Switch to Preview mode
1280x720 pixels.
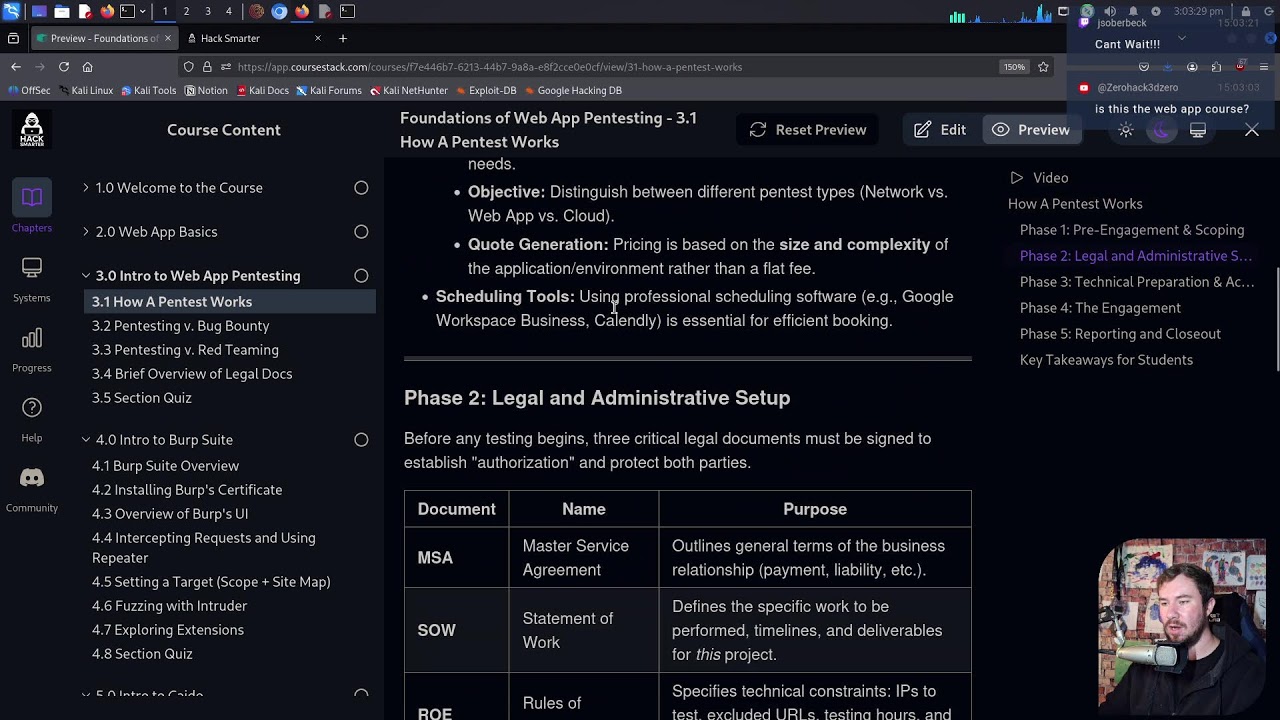pos(1031,130)
